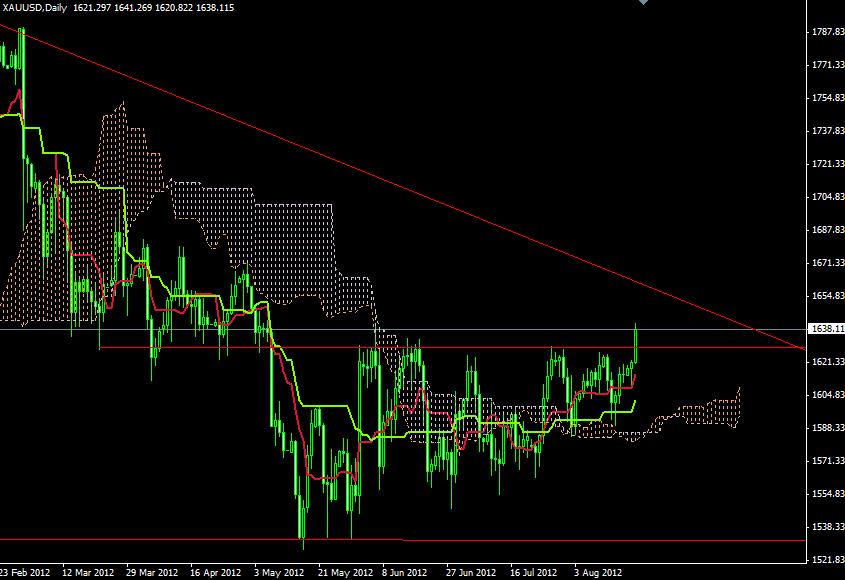
Task: Click the 29 Mar 2012 date label
Action: 152,572
